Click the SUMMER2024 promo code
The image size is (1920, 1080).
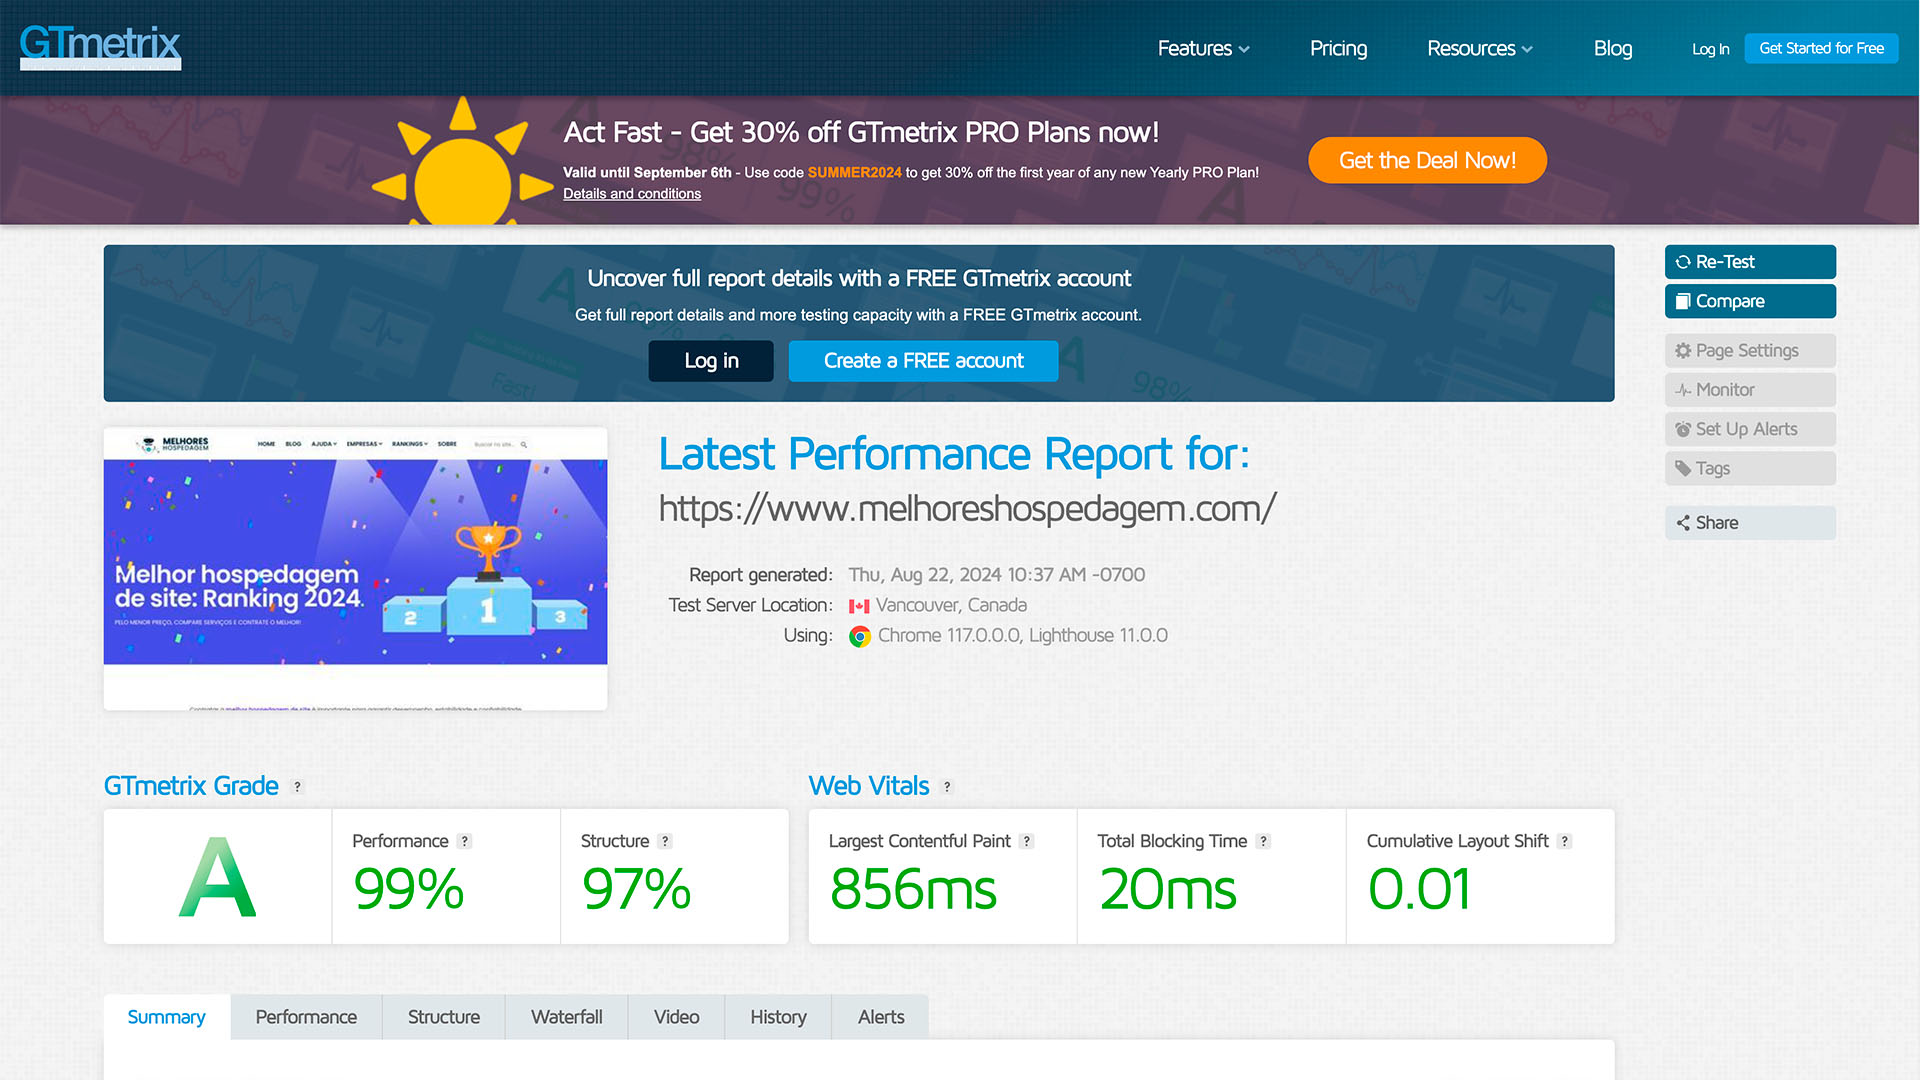click(x=854, y=172)
